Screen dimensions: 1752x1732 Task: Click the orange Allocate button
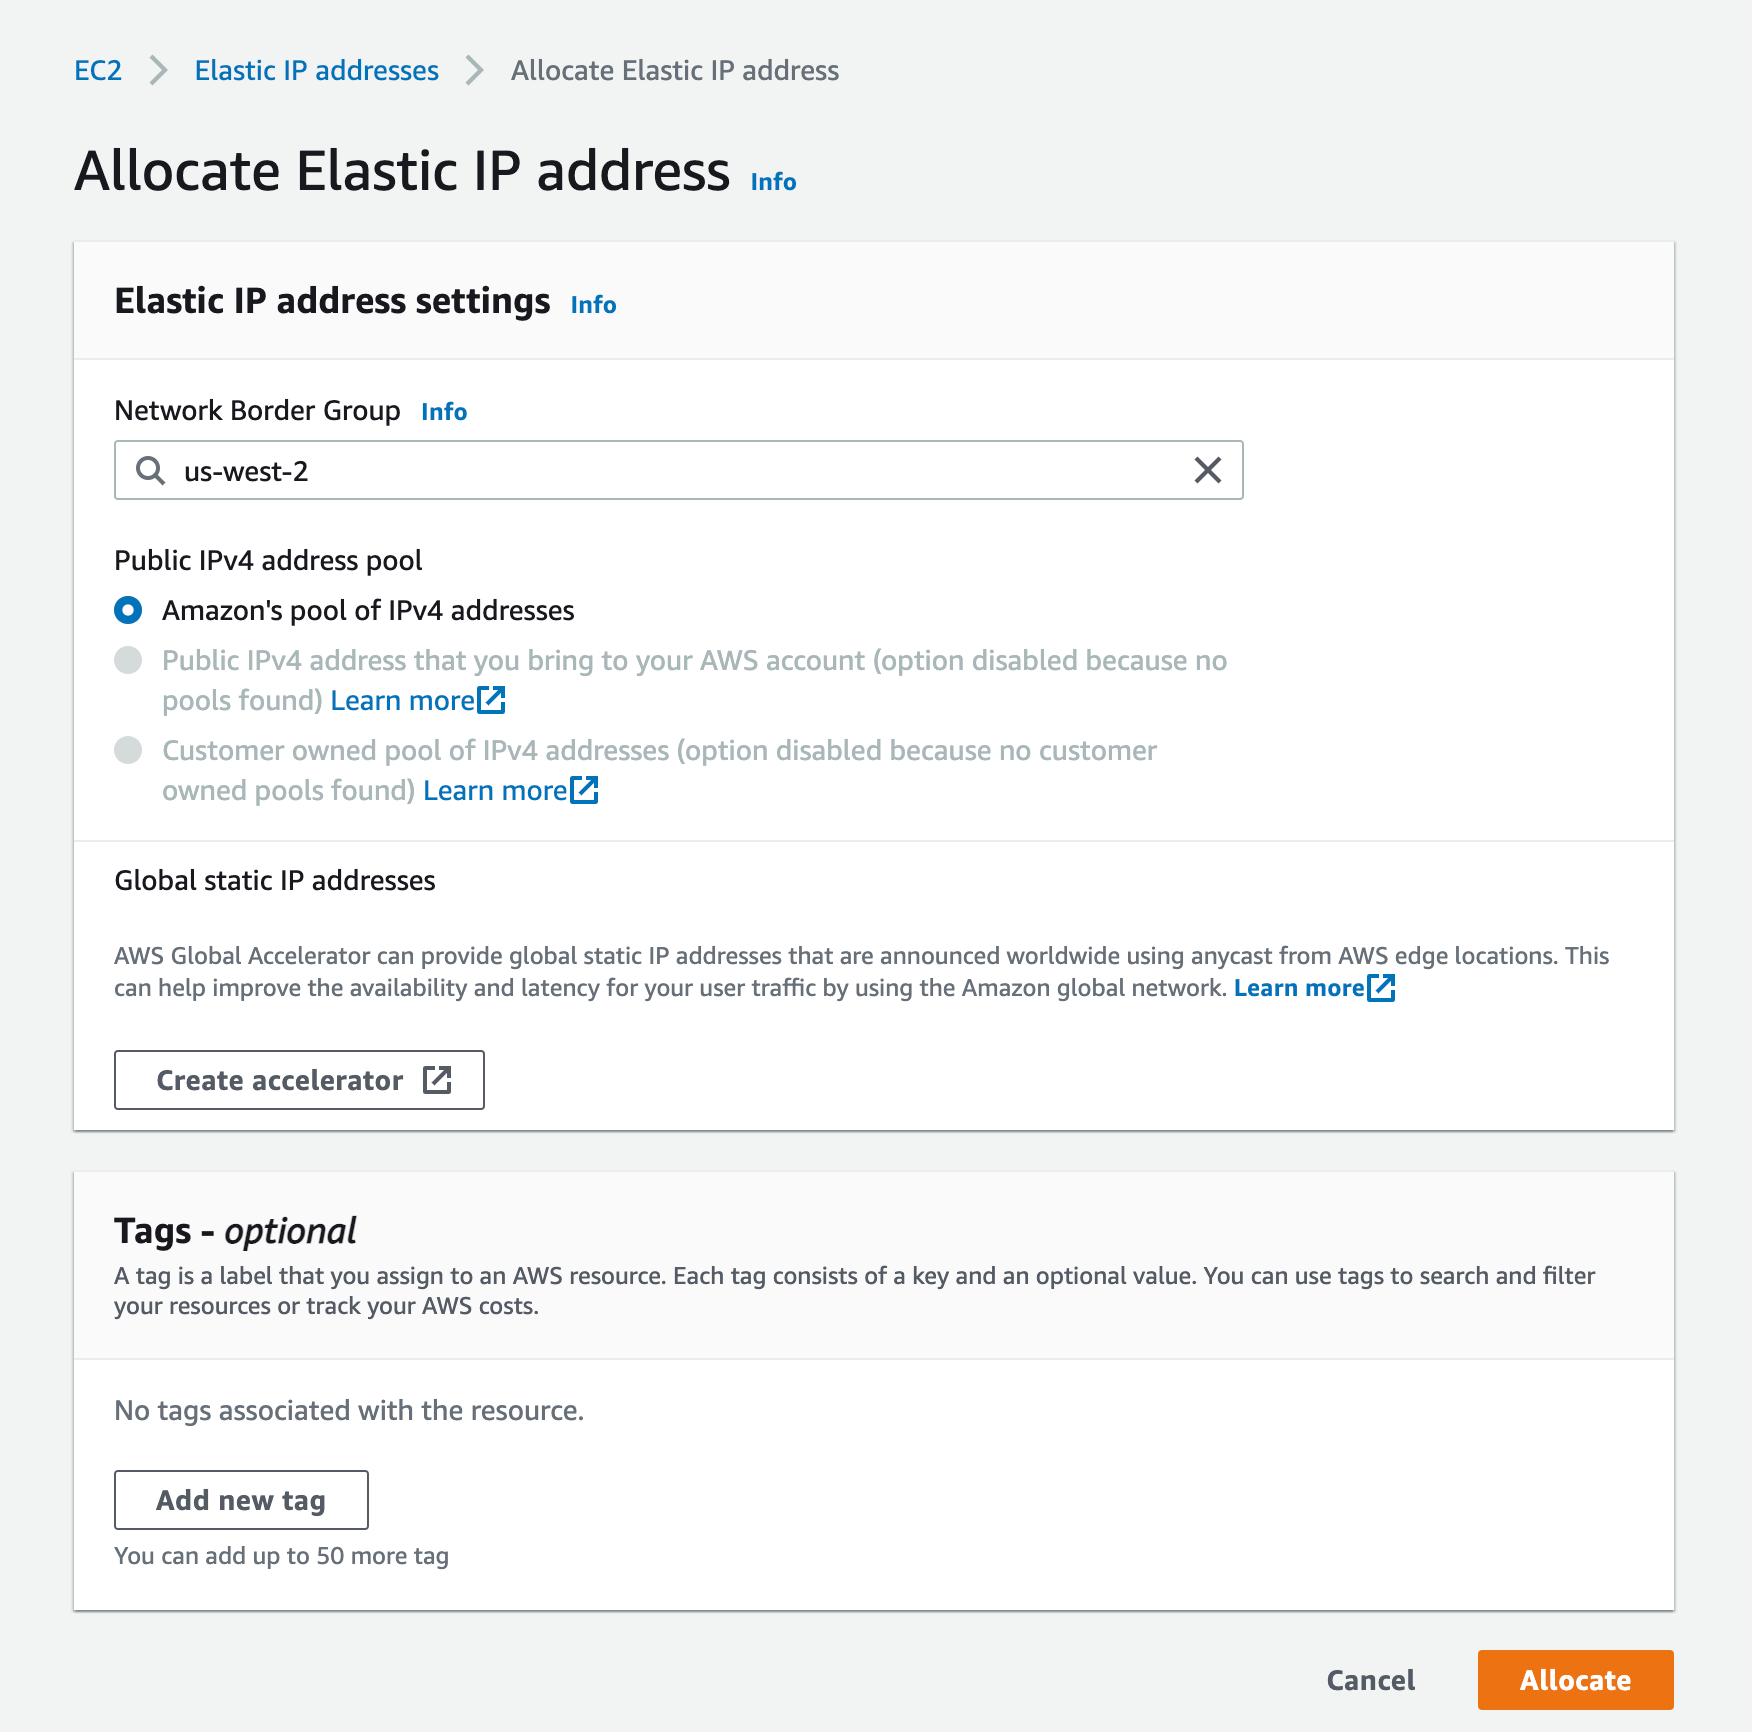[1575, 1680]
